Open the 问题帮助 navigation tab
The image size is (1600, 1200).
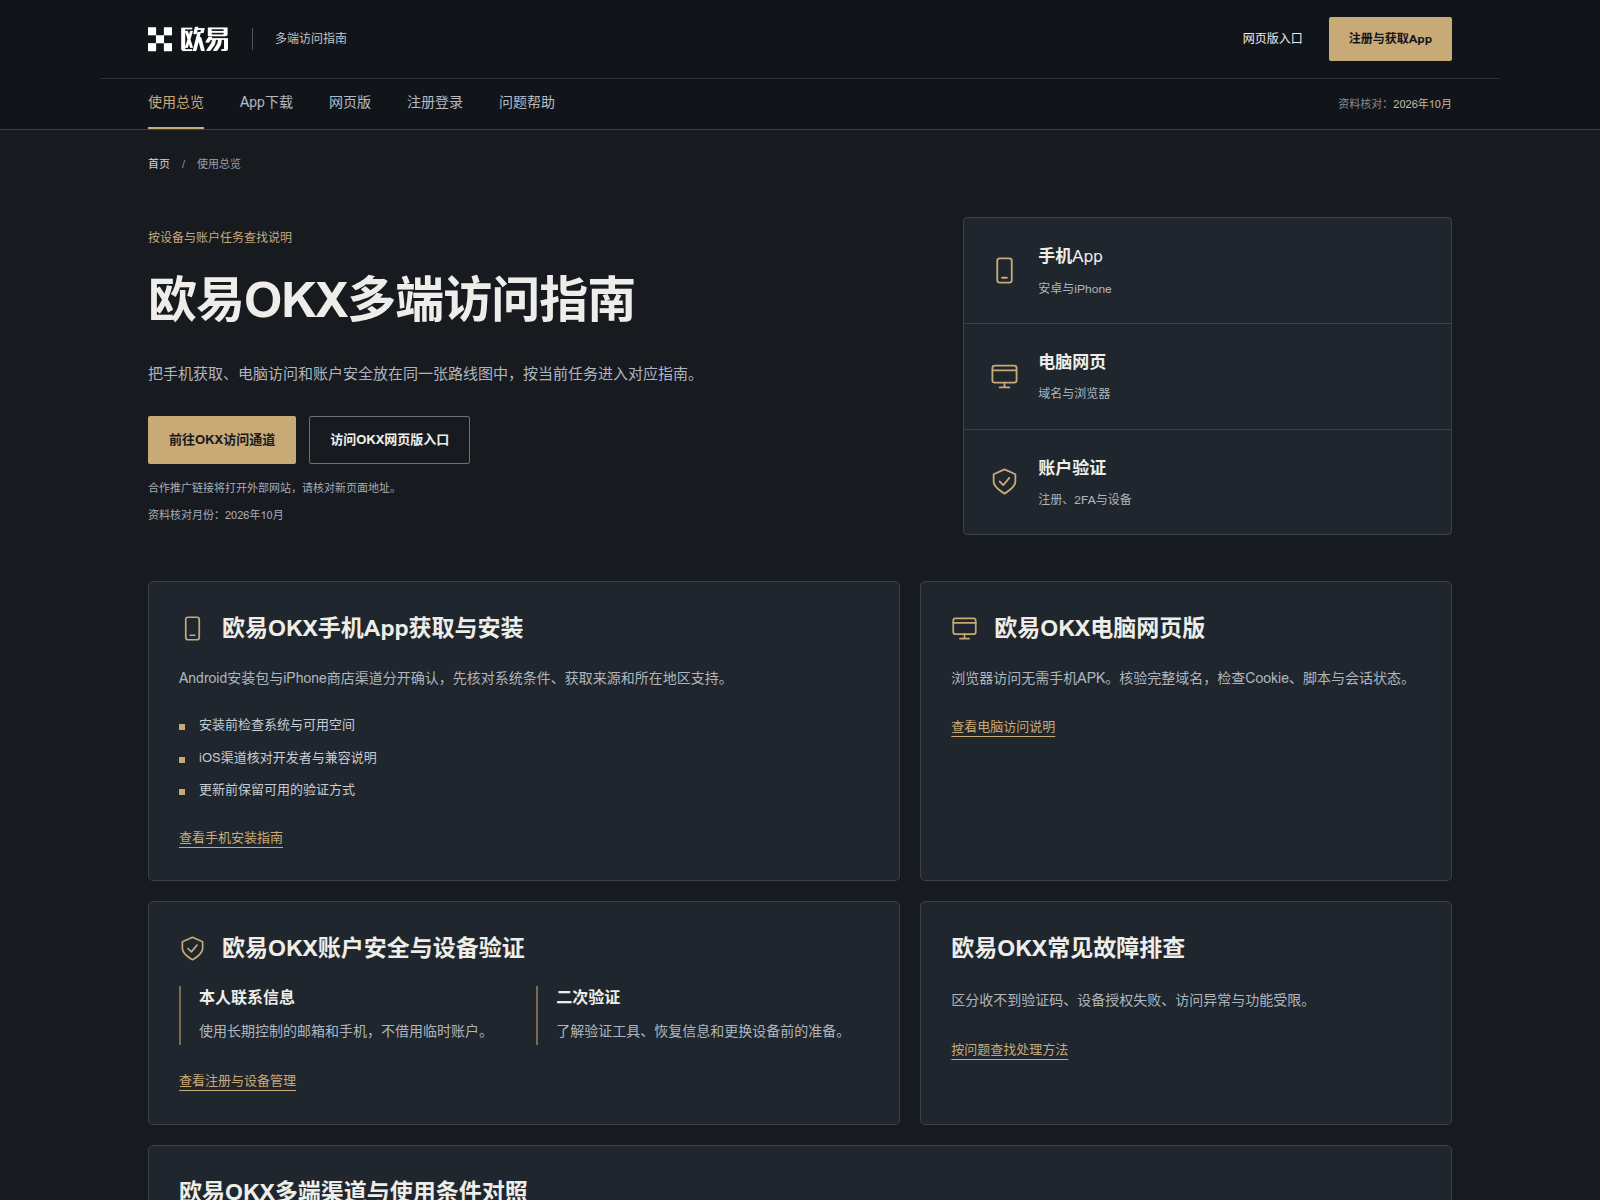click(527, 103)
